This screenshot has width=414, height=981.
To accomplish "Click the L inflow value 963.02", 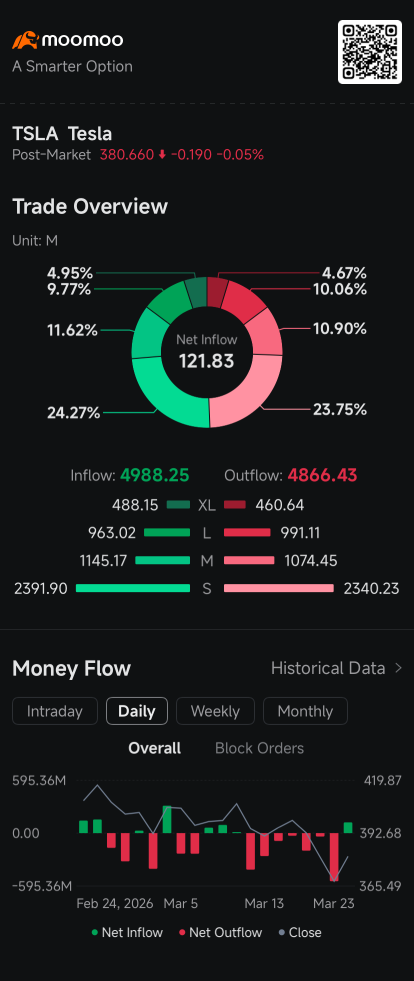I will point(112,532).
